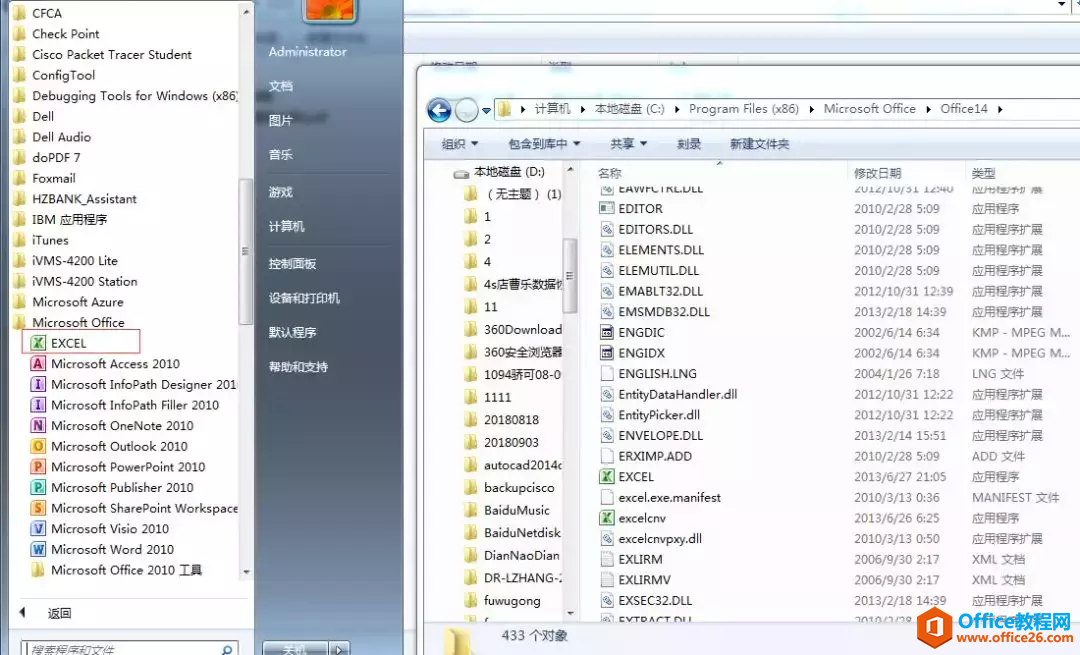Select BaiduMusic folder in tree

(507, 510)
